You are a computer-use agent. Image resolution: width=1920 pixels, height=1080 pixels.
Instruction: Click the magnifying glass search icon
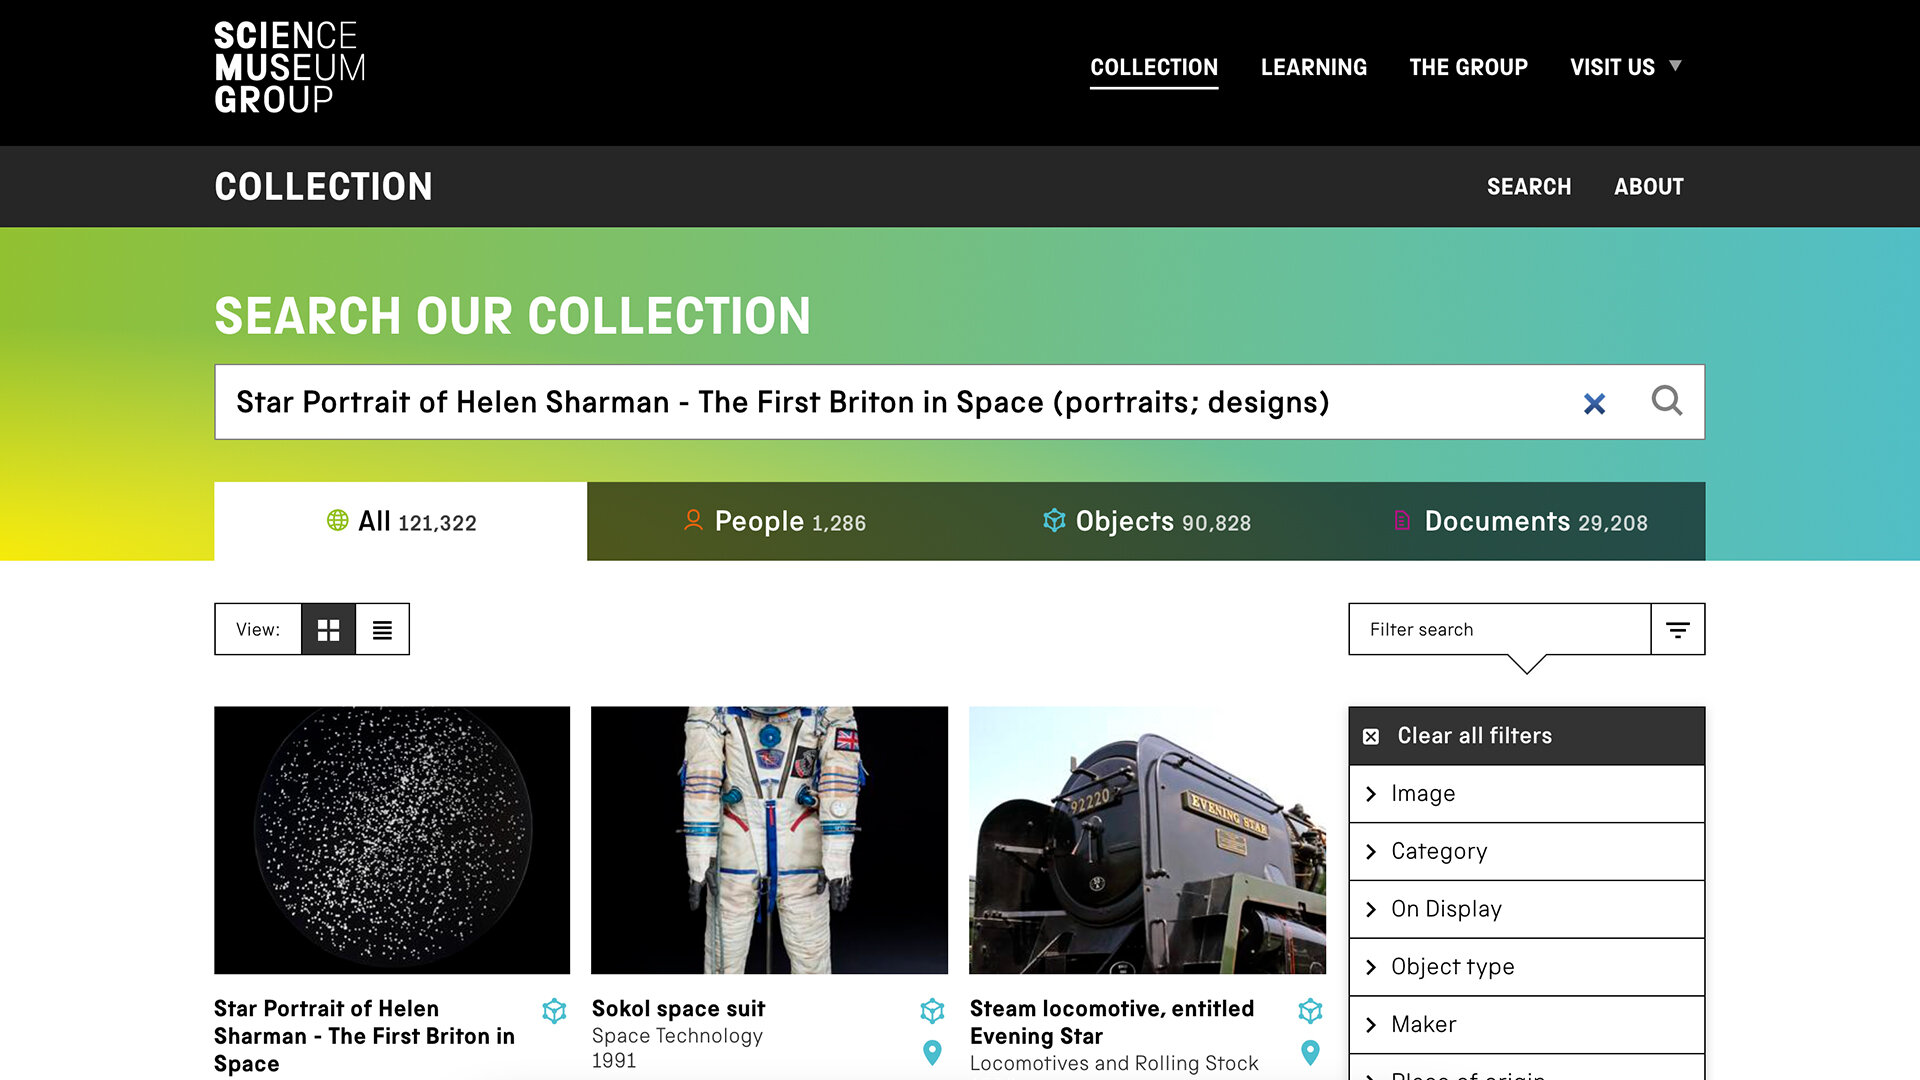[1666, 401]
